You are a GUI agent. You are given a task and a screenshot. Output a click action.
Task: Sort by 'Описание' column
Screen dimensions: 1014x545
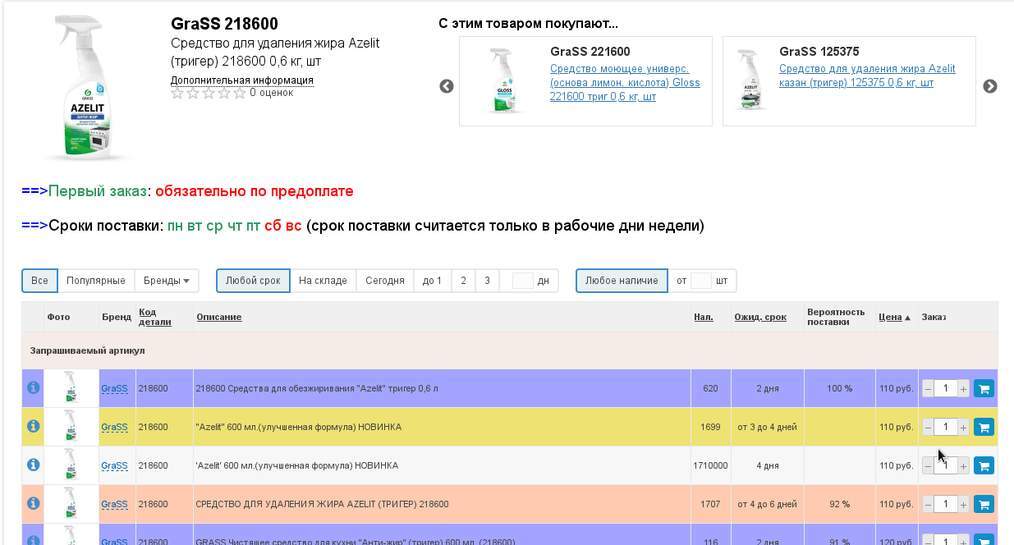(219, 317)
